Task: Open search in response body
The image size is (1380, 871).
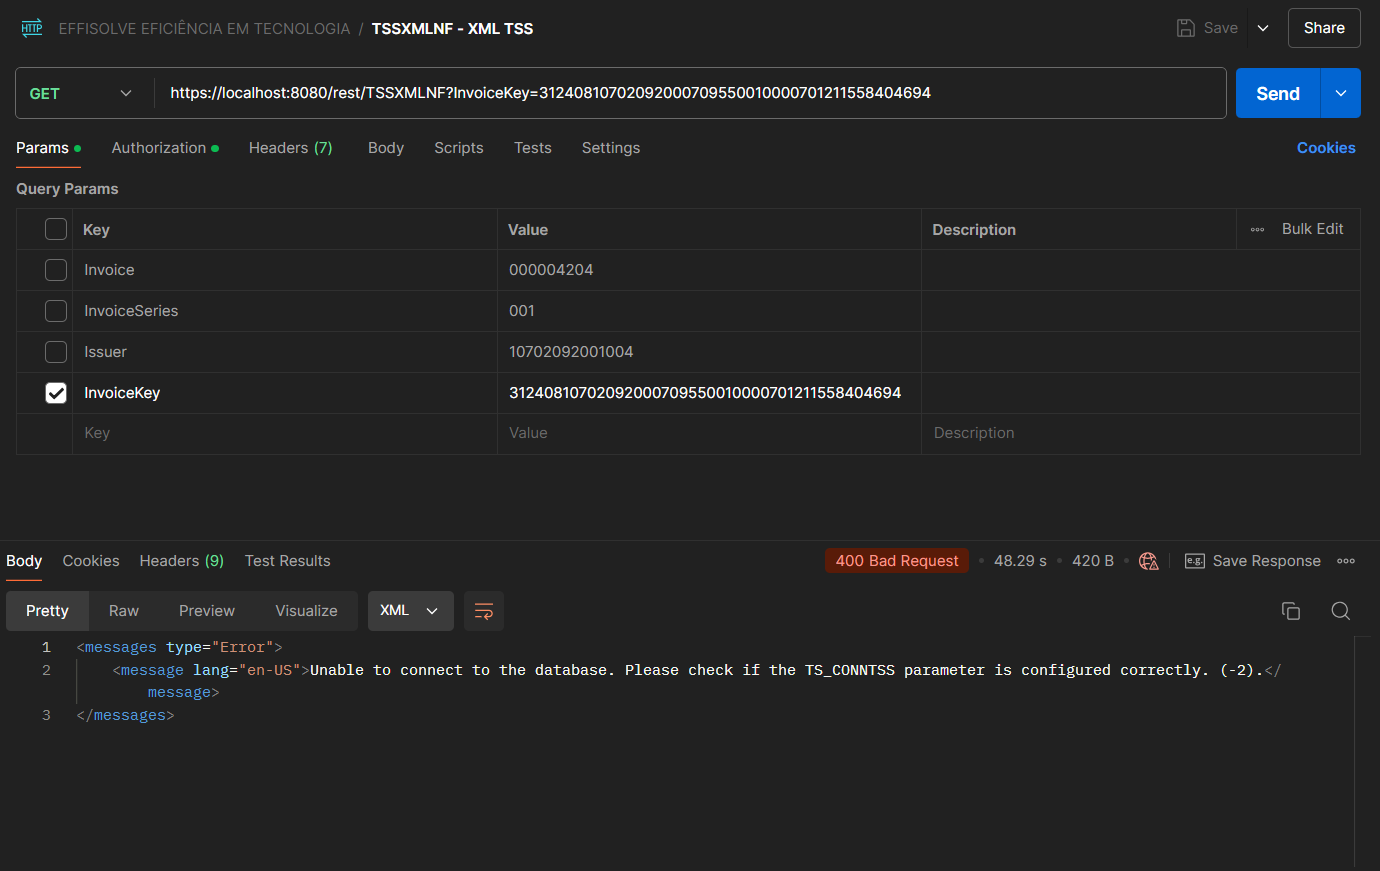Action: pyautogui.click(x=1340, y=611)
